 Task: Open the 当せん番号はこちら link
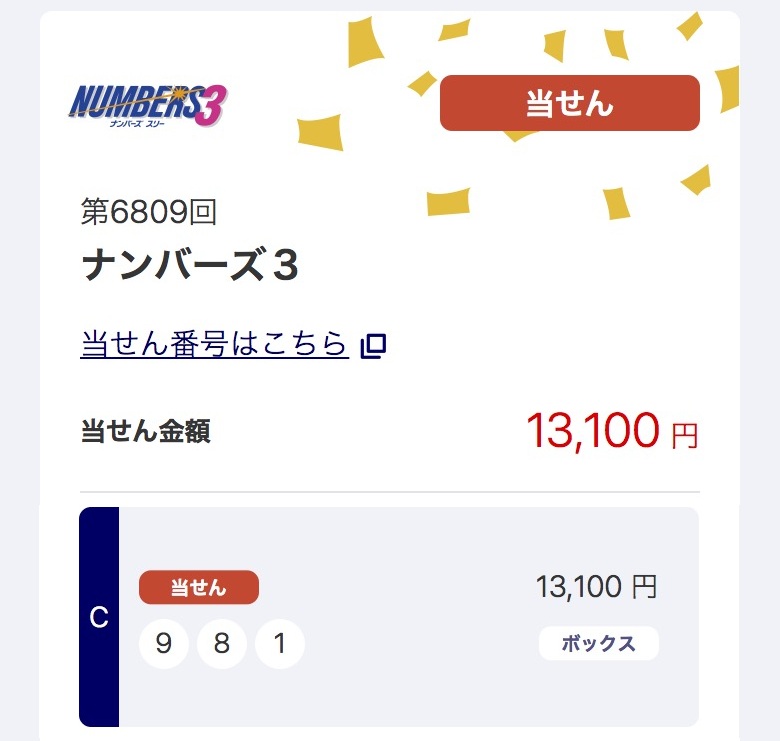coord(214,344)
